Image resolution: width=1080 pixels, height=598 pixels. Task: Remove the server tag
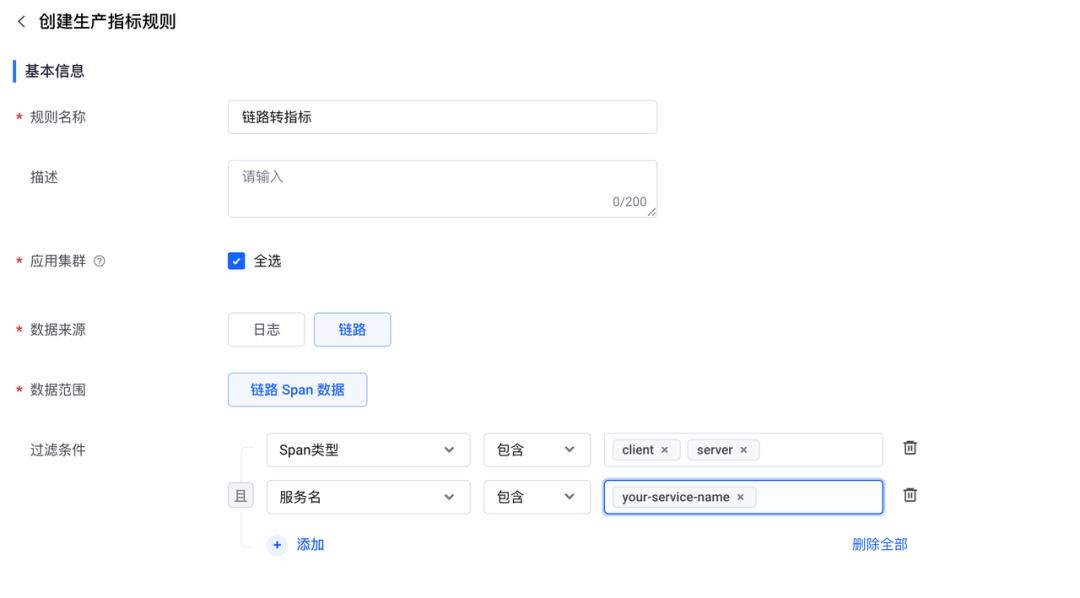click(744, 450)
